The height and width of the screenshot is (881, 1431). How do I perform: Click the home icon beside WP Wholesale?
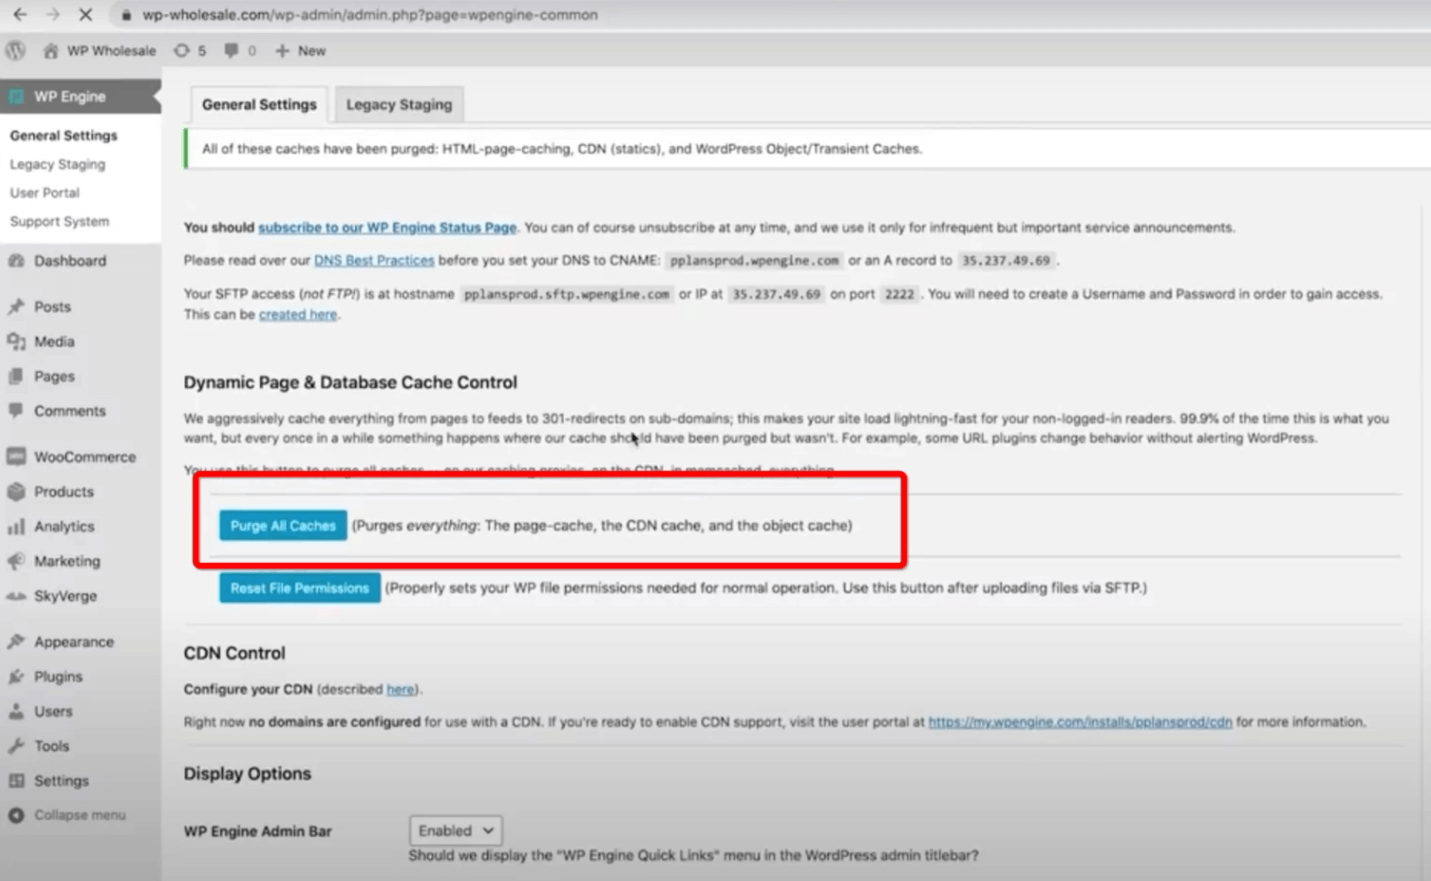coord(50,50)
